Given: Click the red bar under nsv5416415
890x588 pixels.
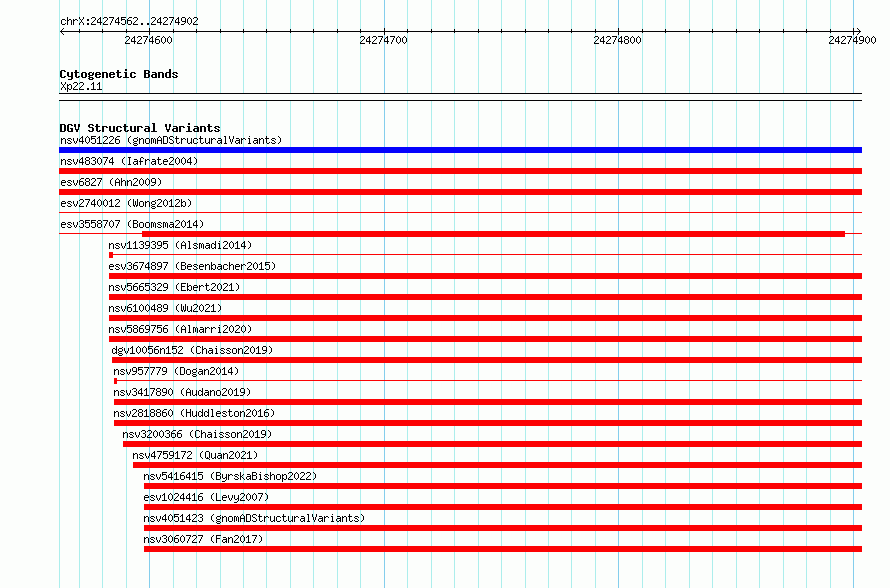Looking at the screenshot, I should tap(503, 486).
